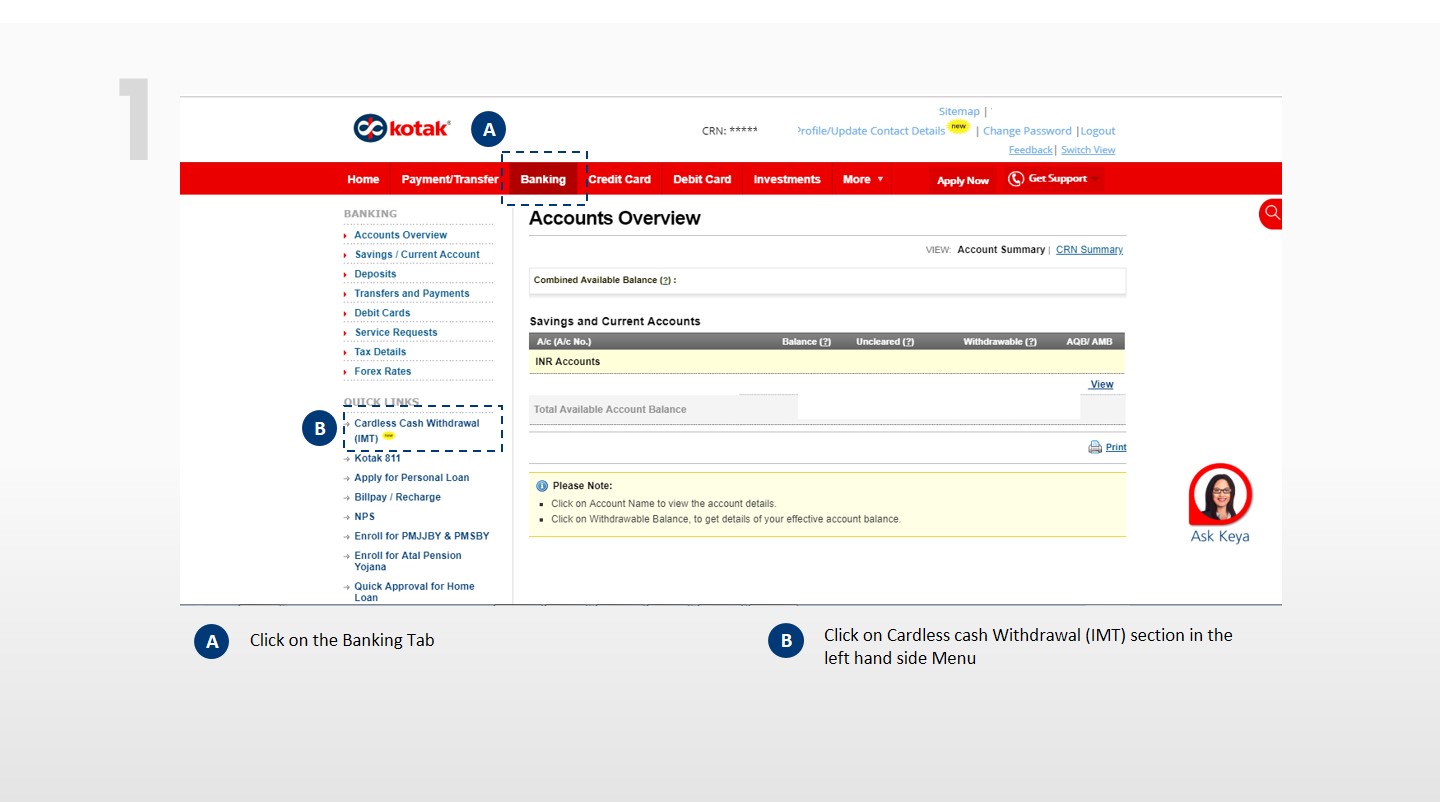
Task: Click help icon in Uncleared column header
Action: click(908, 342)
